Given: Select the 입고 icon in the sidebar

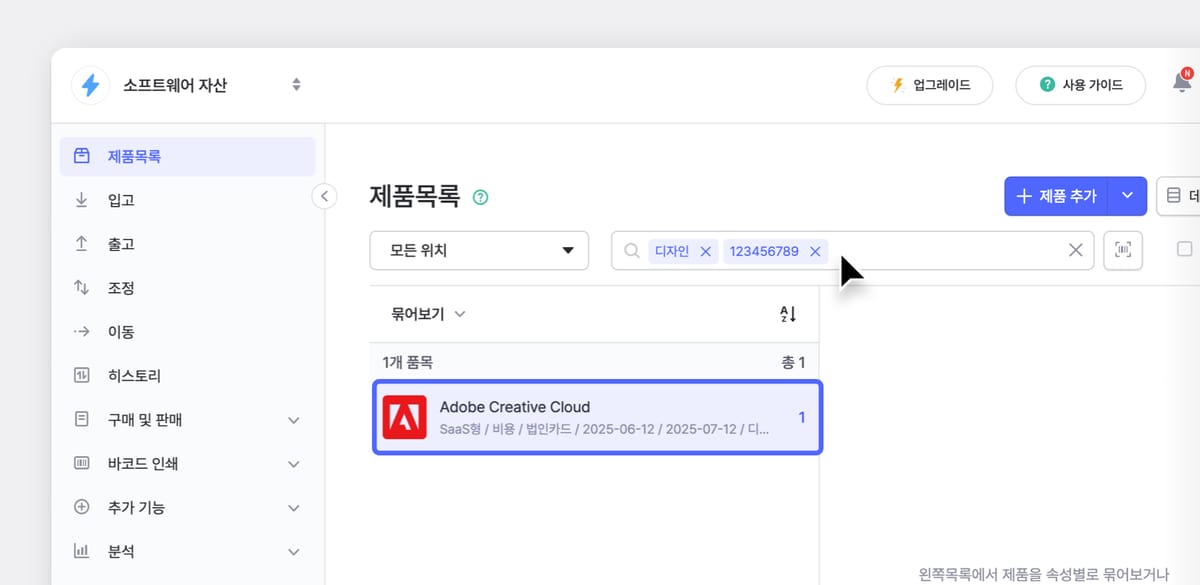Looking at the screenshot, I should [x=81, y=199].
